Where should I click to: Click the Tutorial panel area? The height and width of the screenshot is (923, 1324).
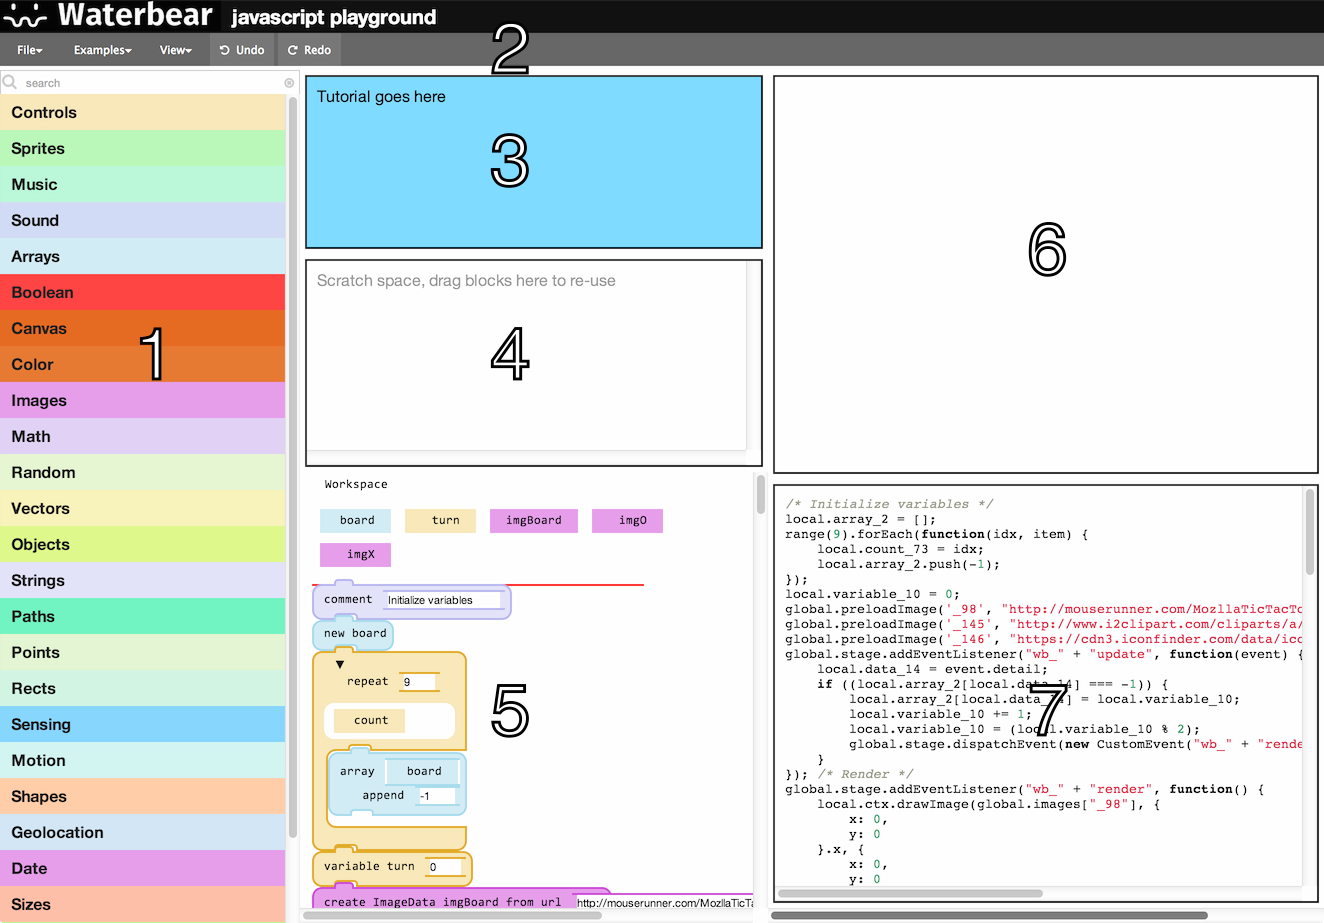click(534, 162)
